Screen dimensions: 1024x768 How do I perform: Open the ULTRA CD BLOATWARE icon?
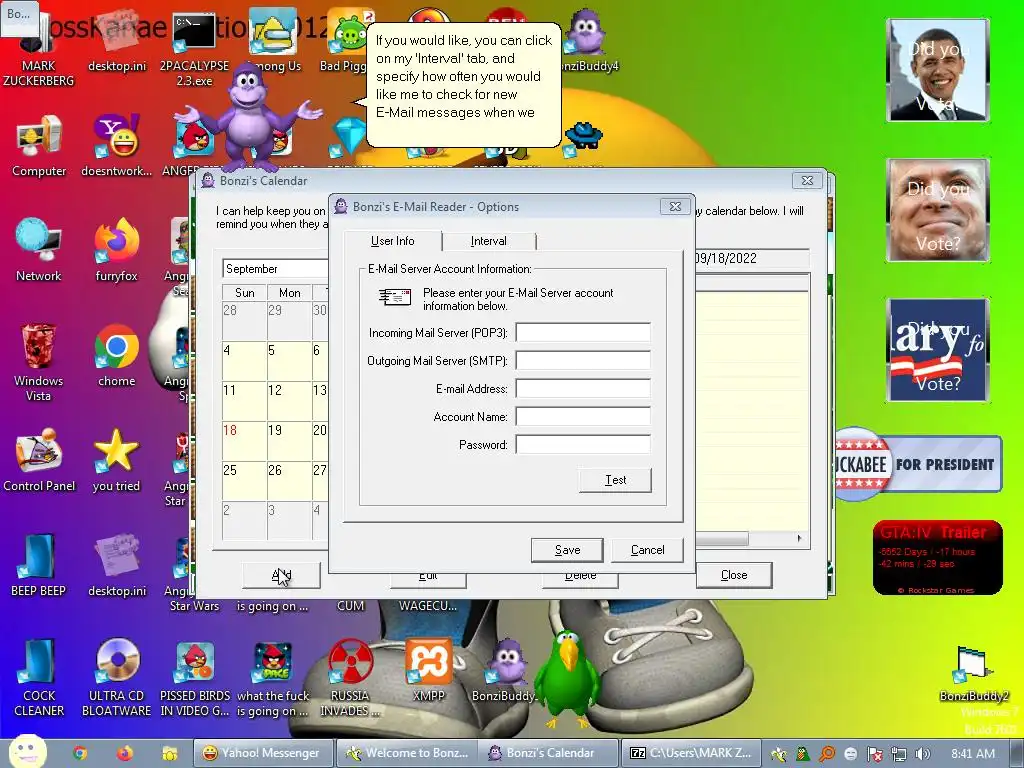pos(116,678)
